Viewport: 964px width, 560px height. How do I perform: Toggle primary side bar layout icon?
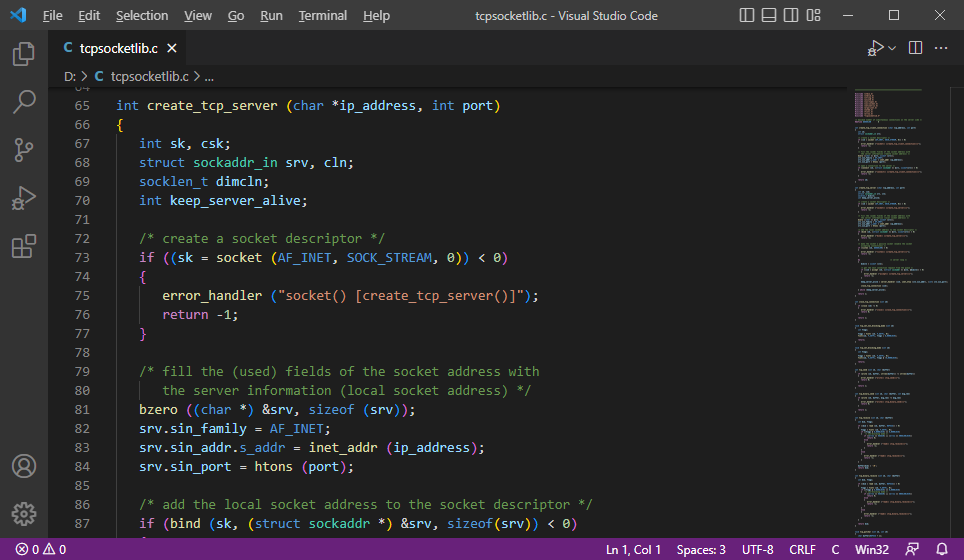746,15
